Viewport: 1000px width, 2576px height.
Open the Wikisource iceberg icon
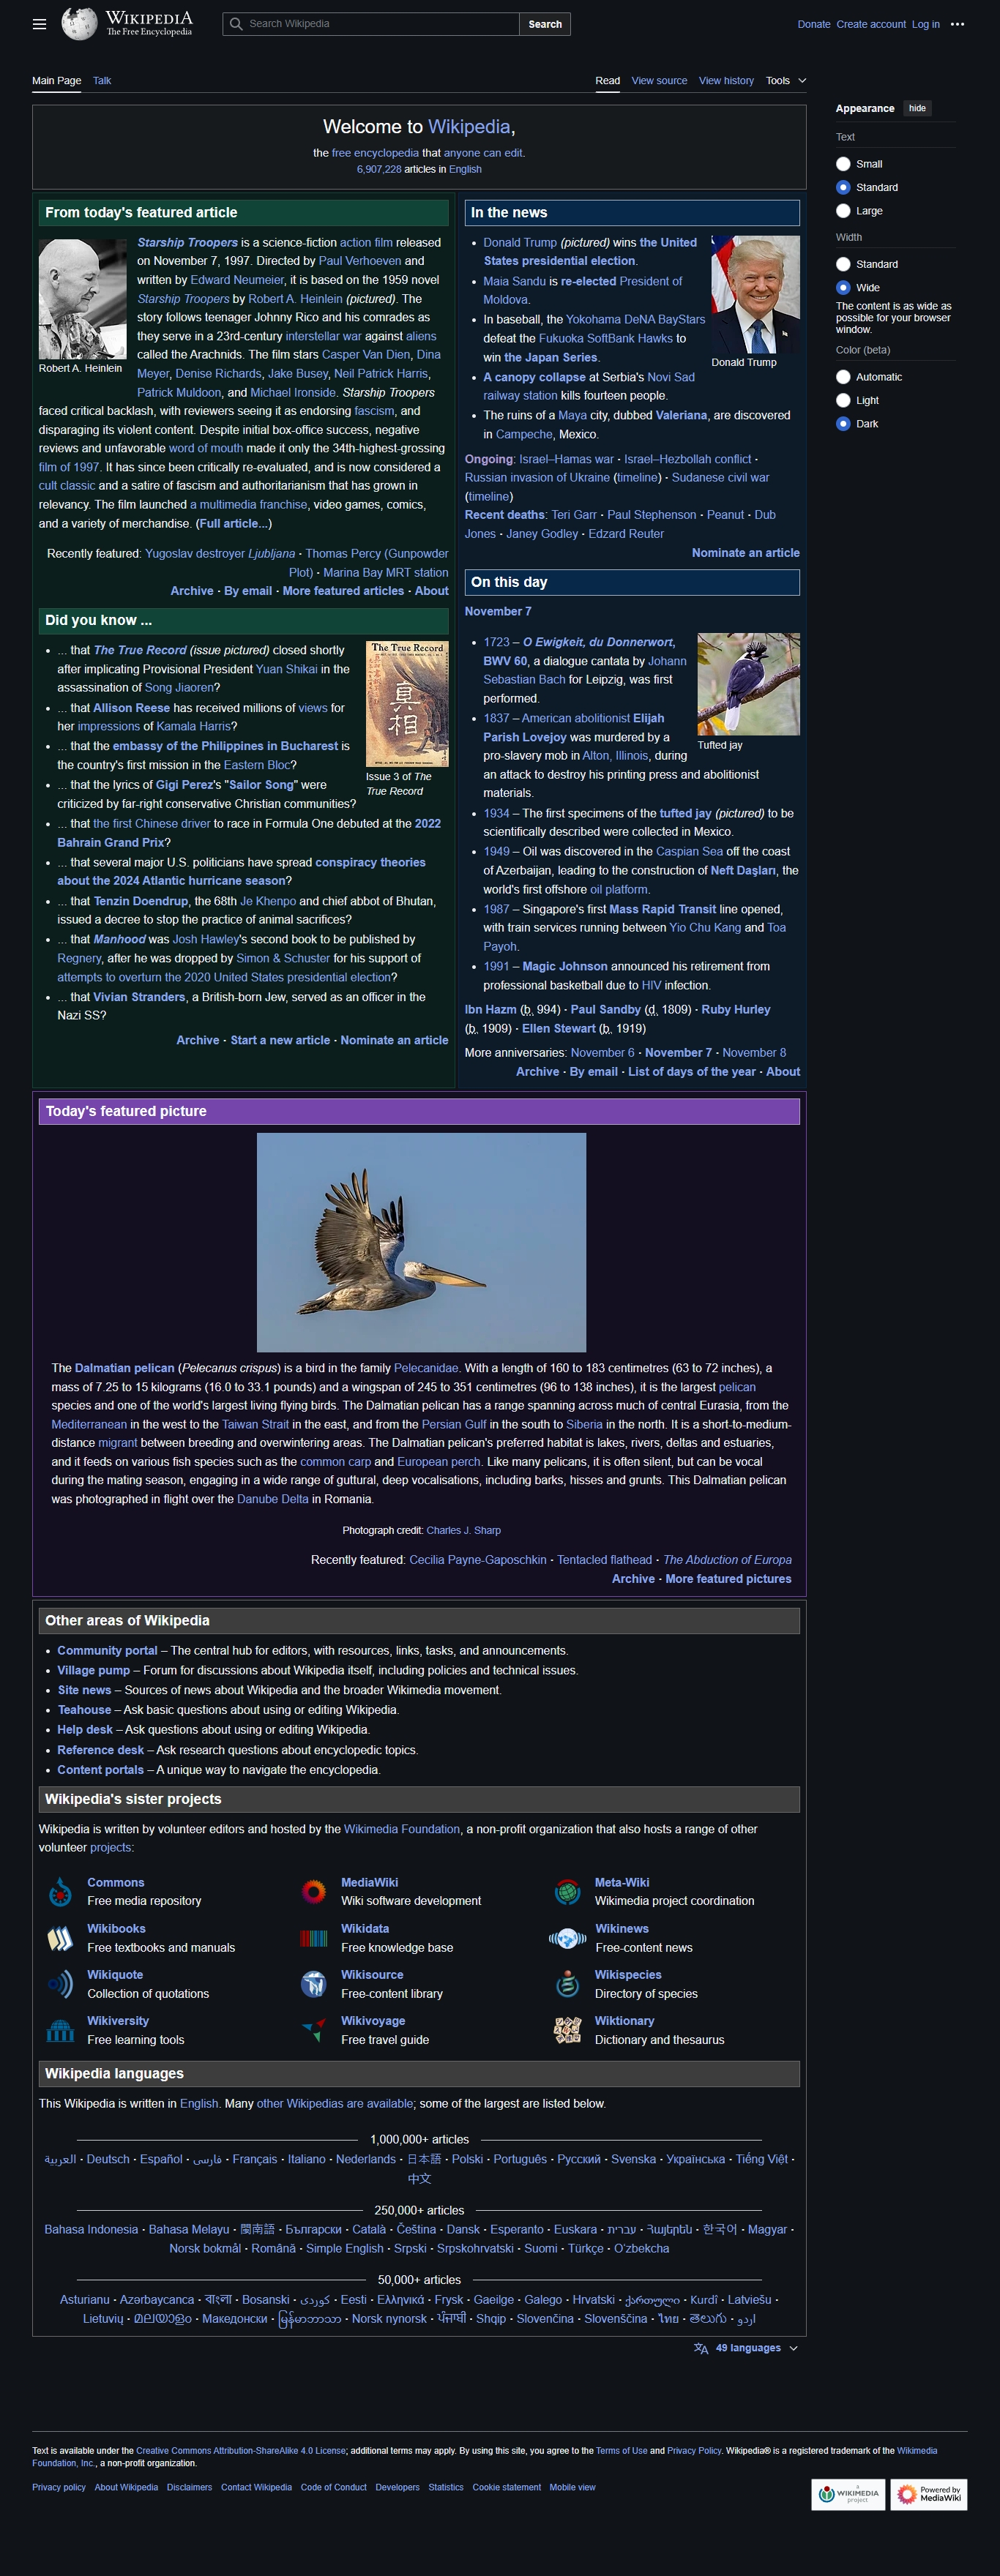[314, 1984]
